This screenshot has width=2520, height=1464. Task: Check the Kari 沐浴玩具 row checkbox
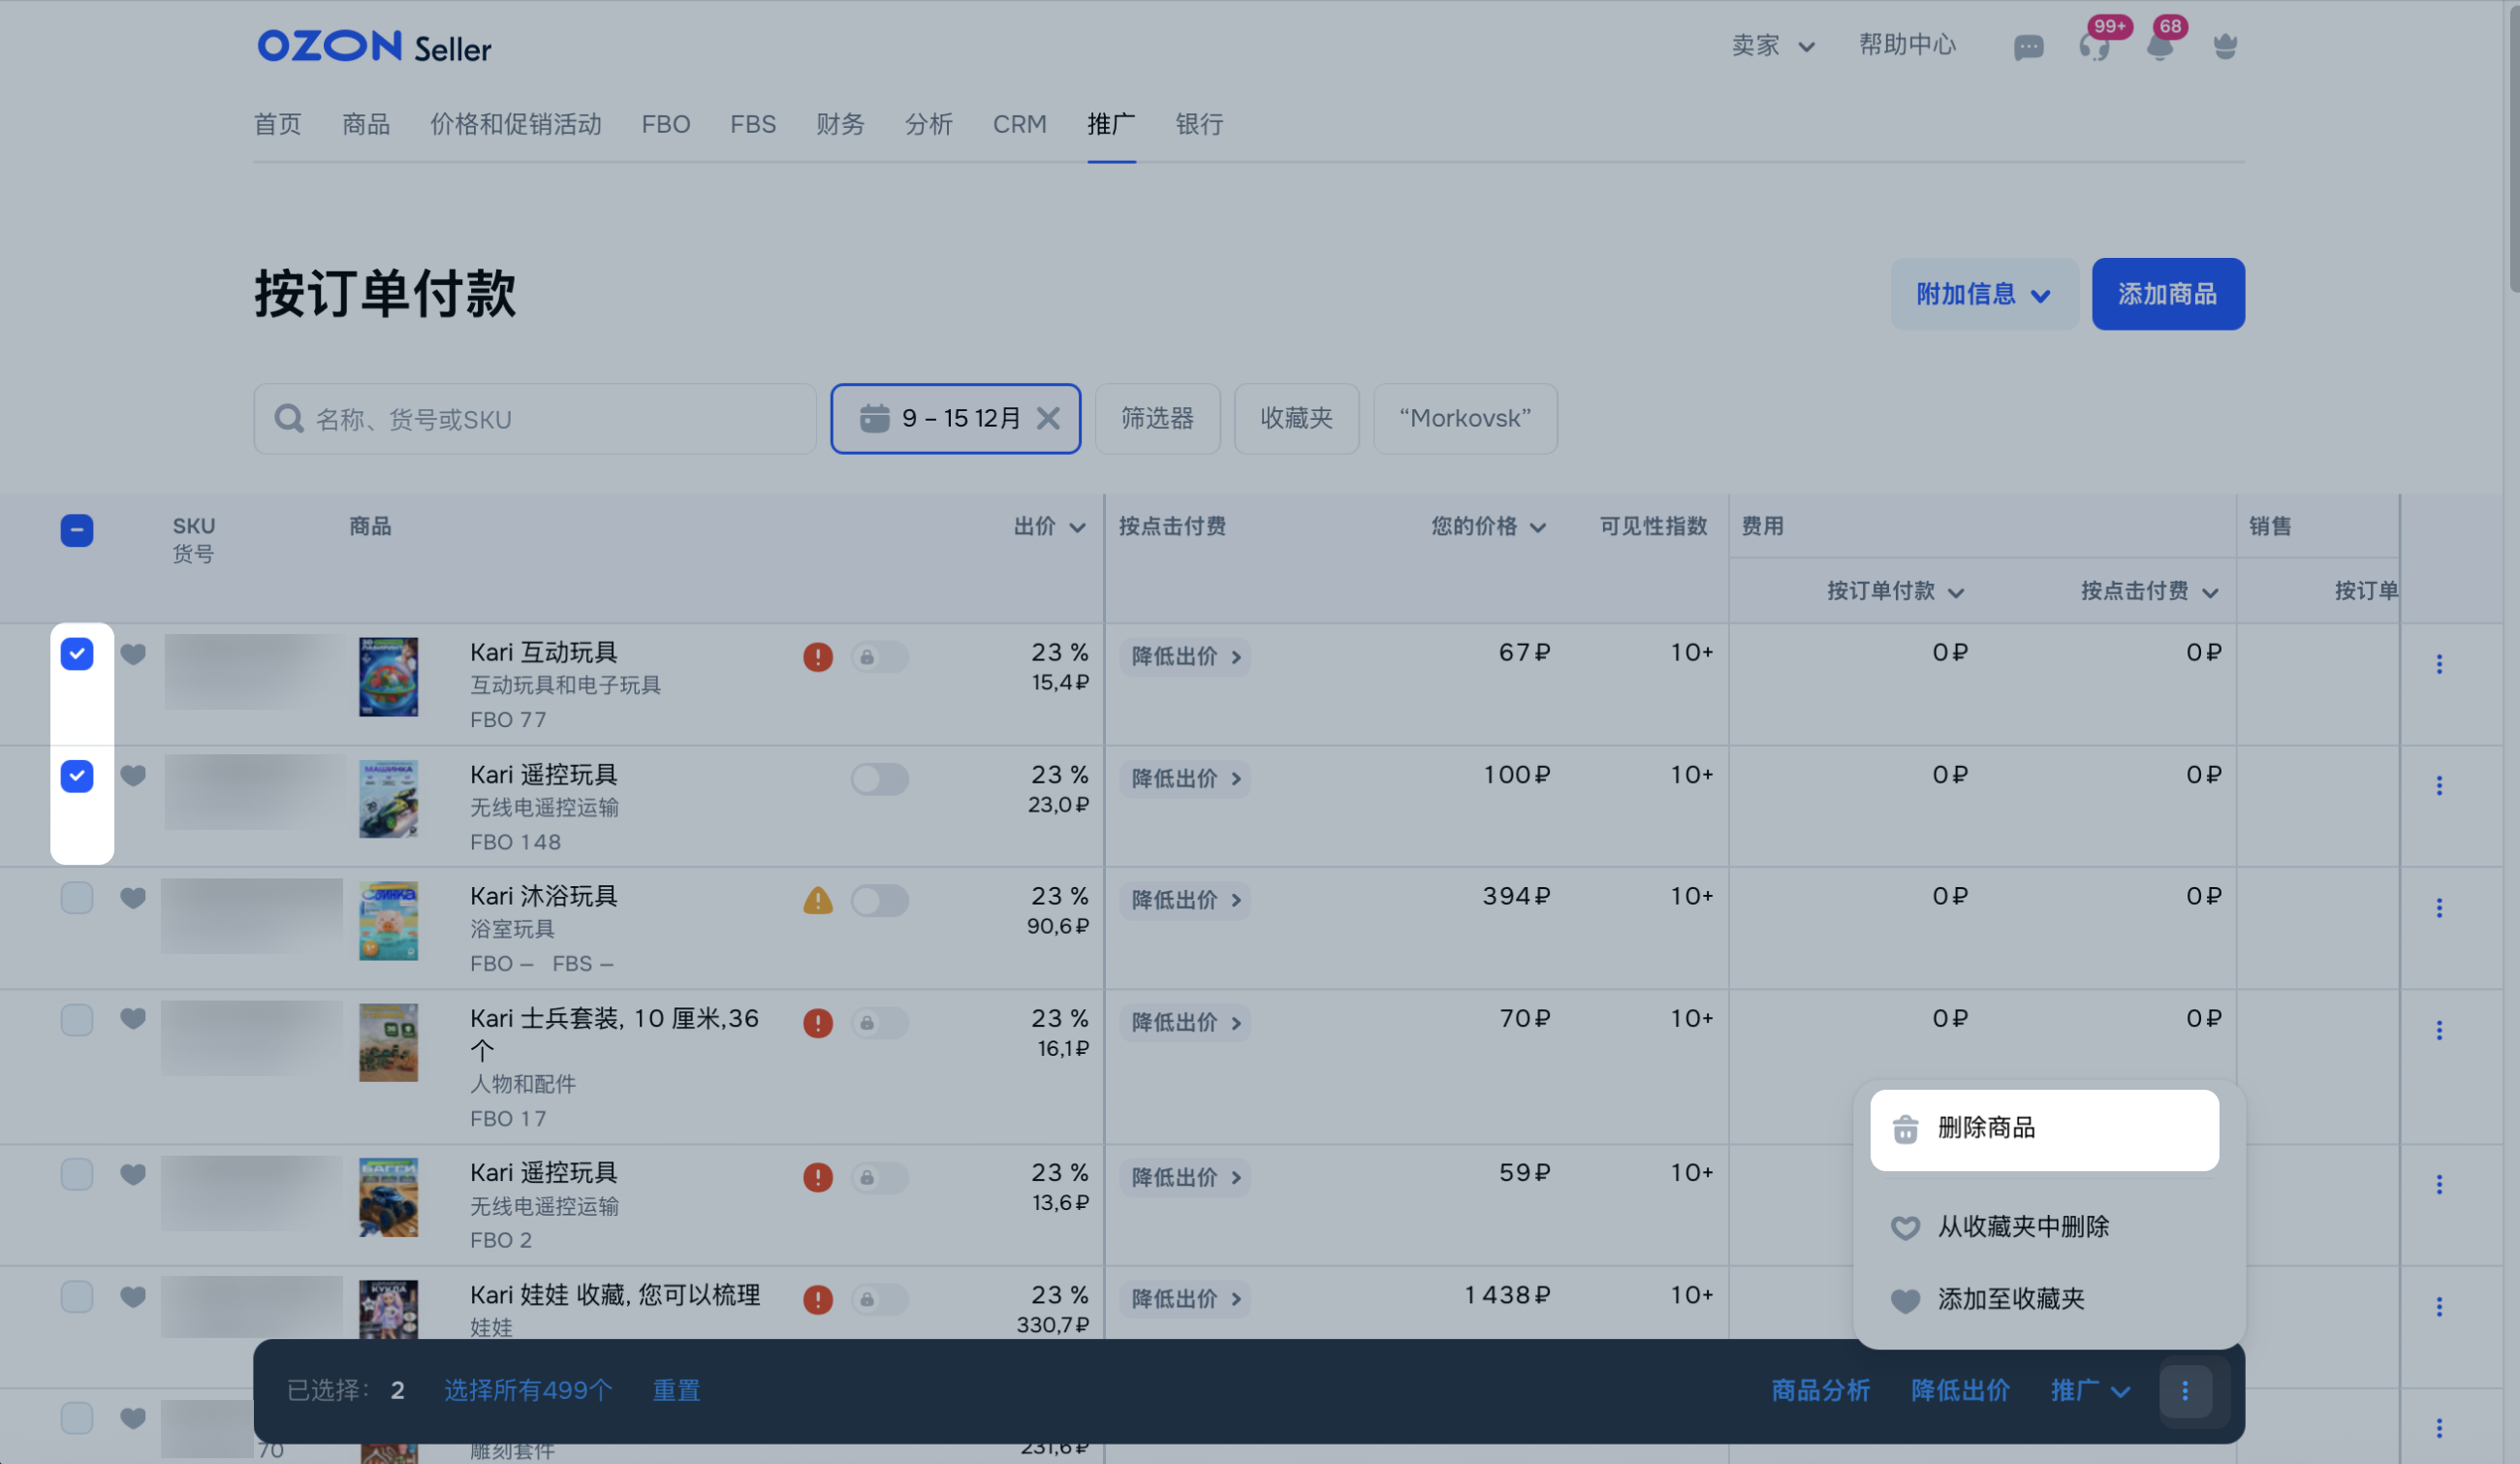pos(77,897)
